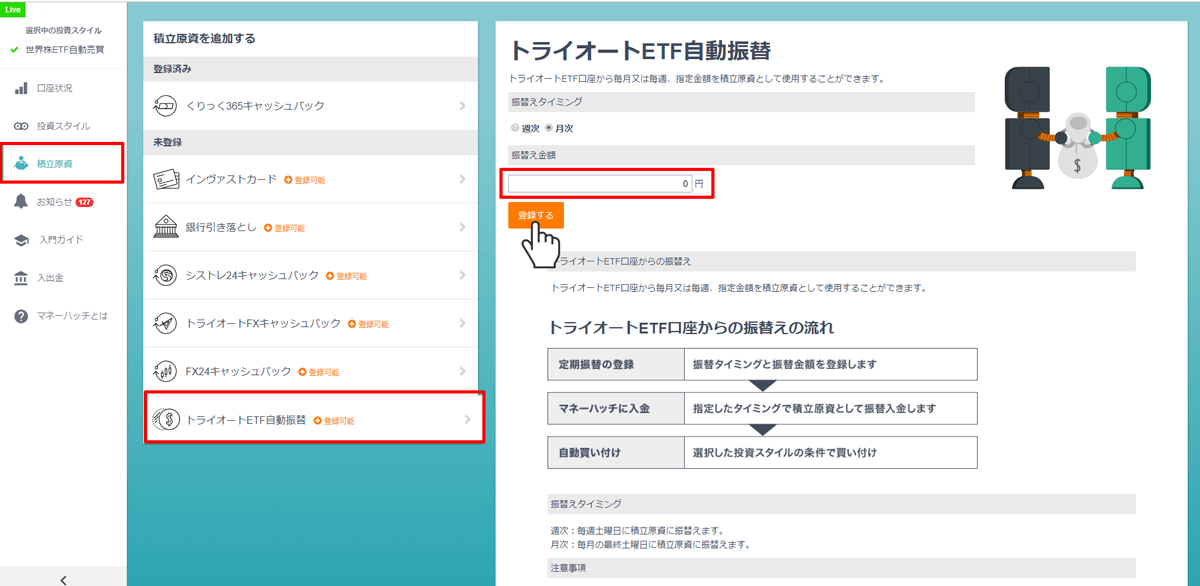Viewport: 1200px width, 586px height.
Task: Click the 127 notification badge
Action: (x=85, y=202)
